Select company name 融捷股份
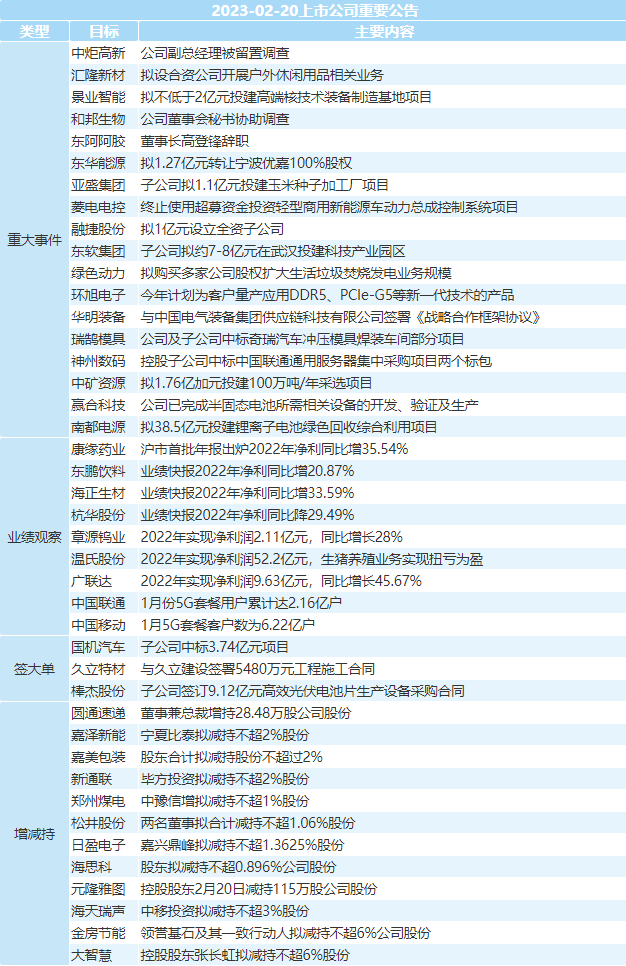This screenshot has height=966, width=626. point(98,229)
